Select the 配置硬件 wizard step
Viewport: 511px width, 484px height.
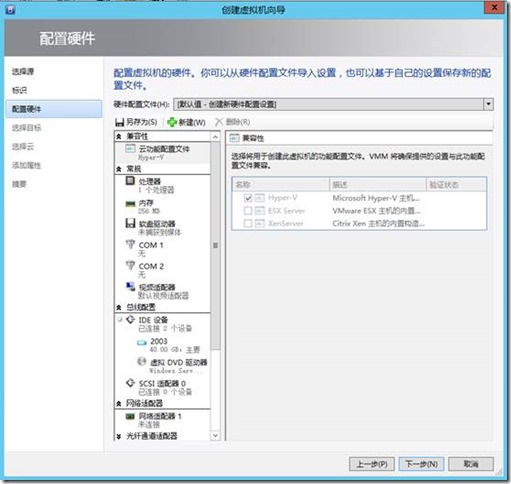[54, 109]
